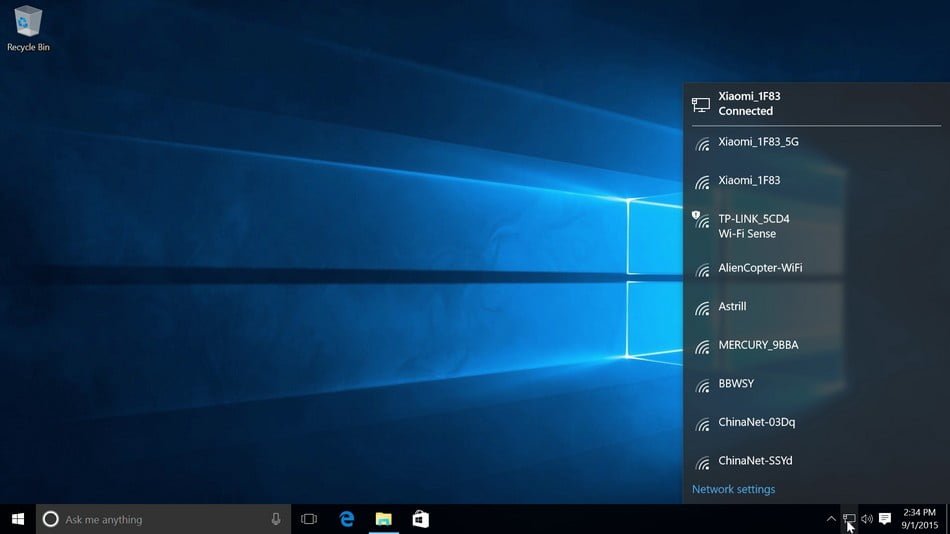Open the Network settings link
Image resolution: width=950 pixels, height=534 pixels.
click(733, 489)
